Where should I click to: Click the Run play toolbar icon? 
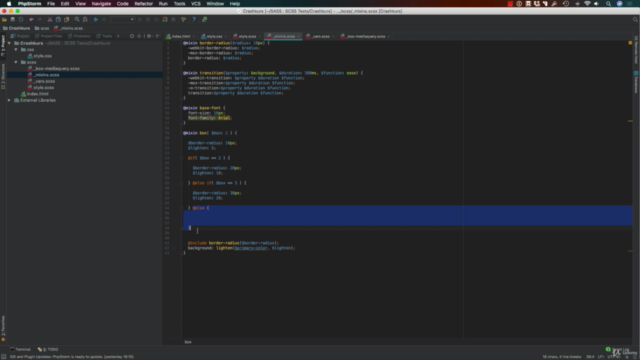pyautogui.click(x=140, y=19)
